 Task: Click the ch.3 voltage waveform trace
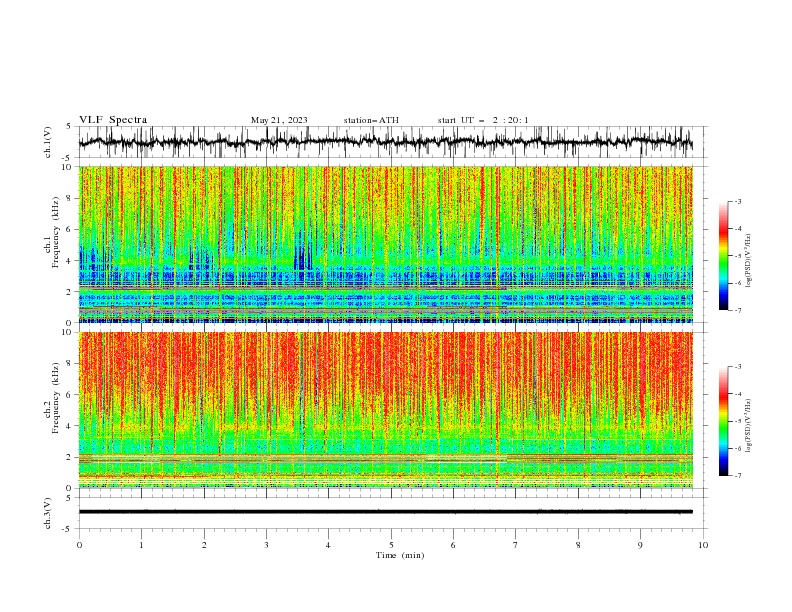385,512
